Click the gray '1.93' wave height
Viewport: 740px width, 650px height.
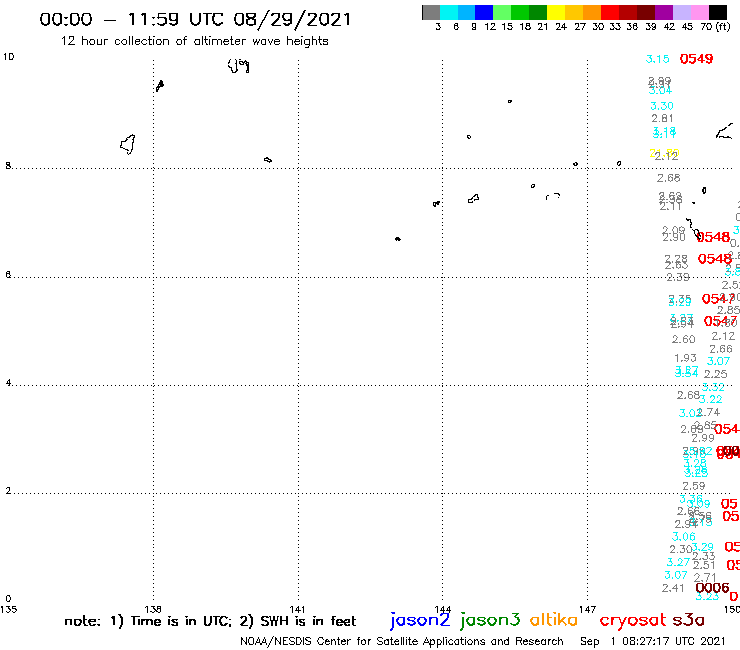[685, 358]
